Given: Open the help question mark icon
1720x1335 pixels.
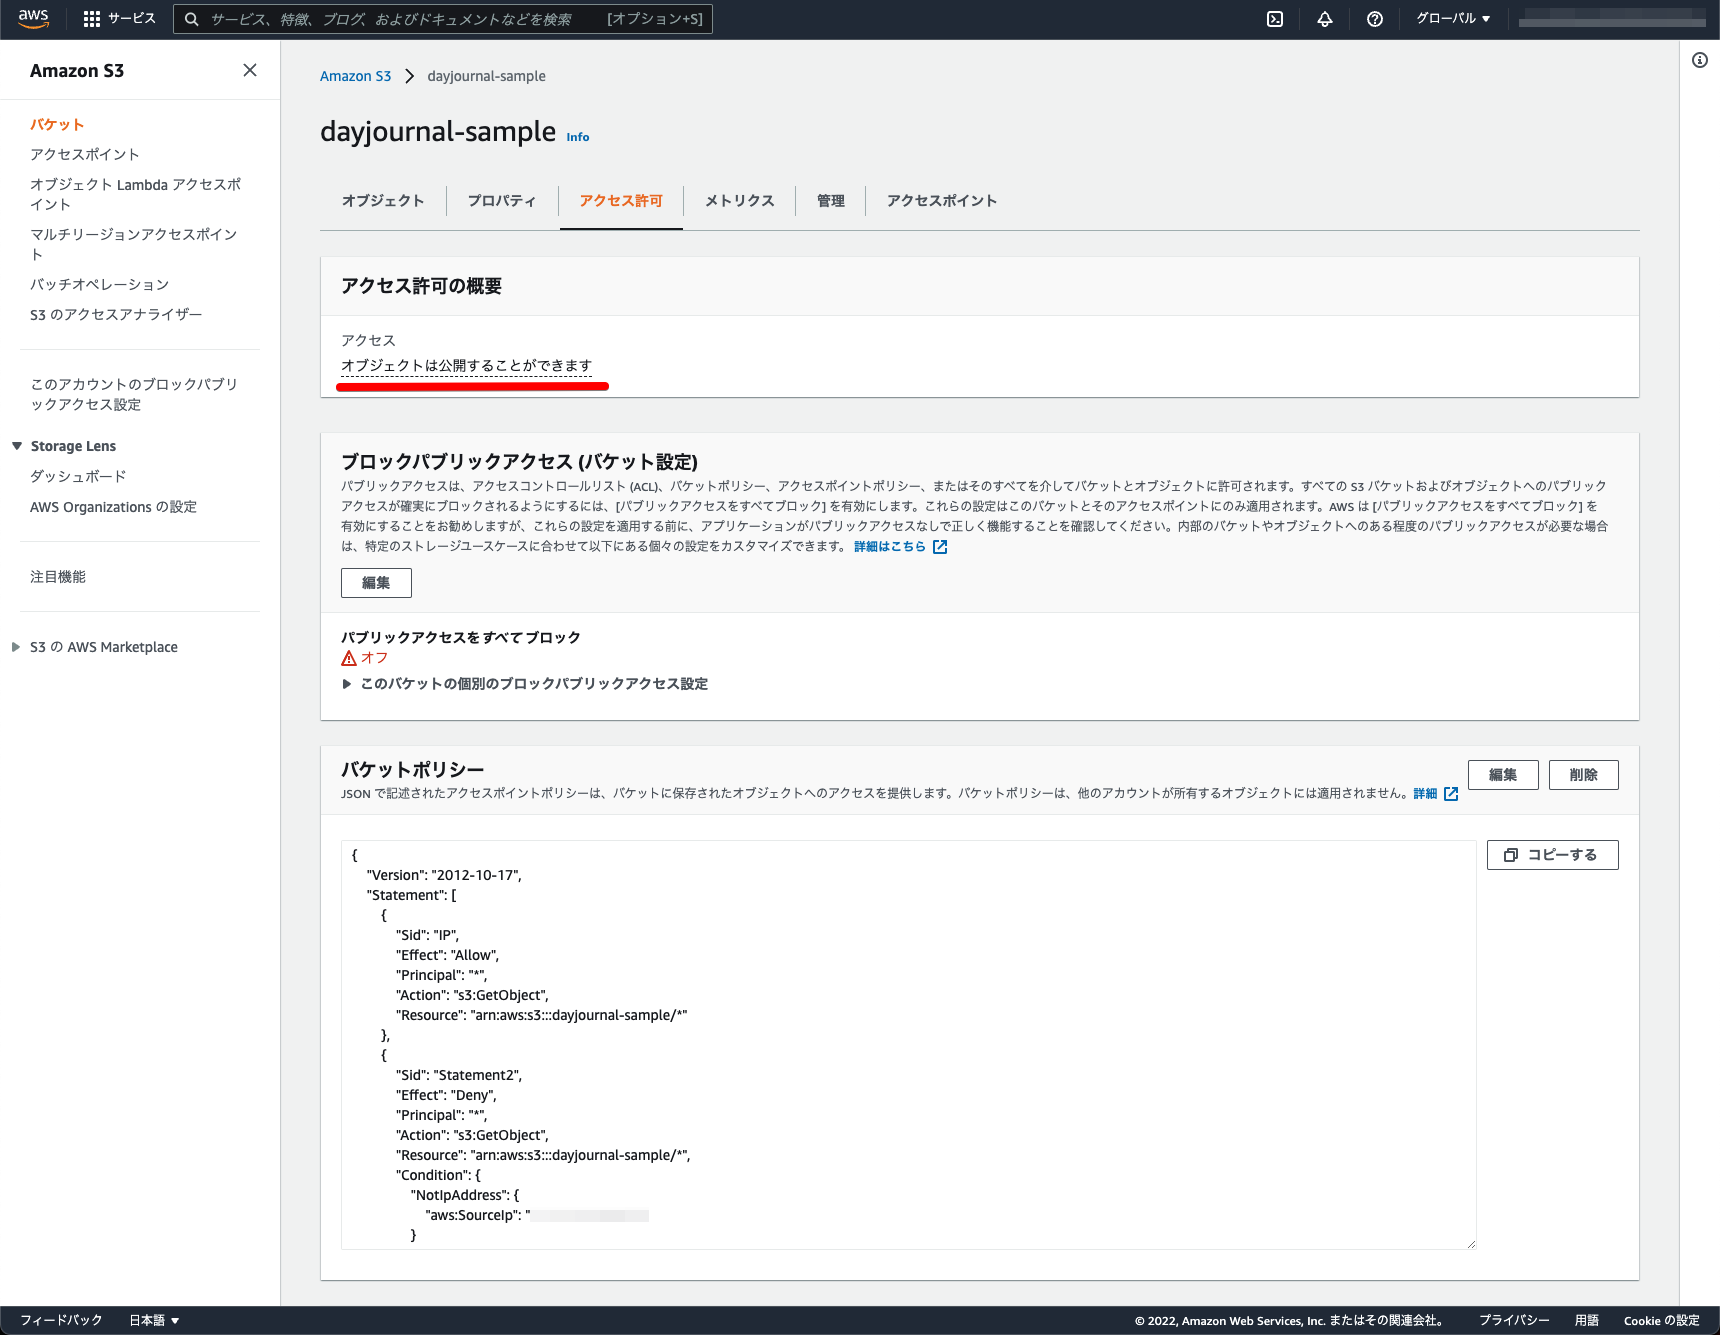Looking at the screenshot, I should point(1375,19).
